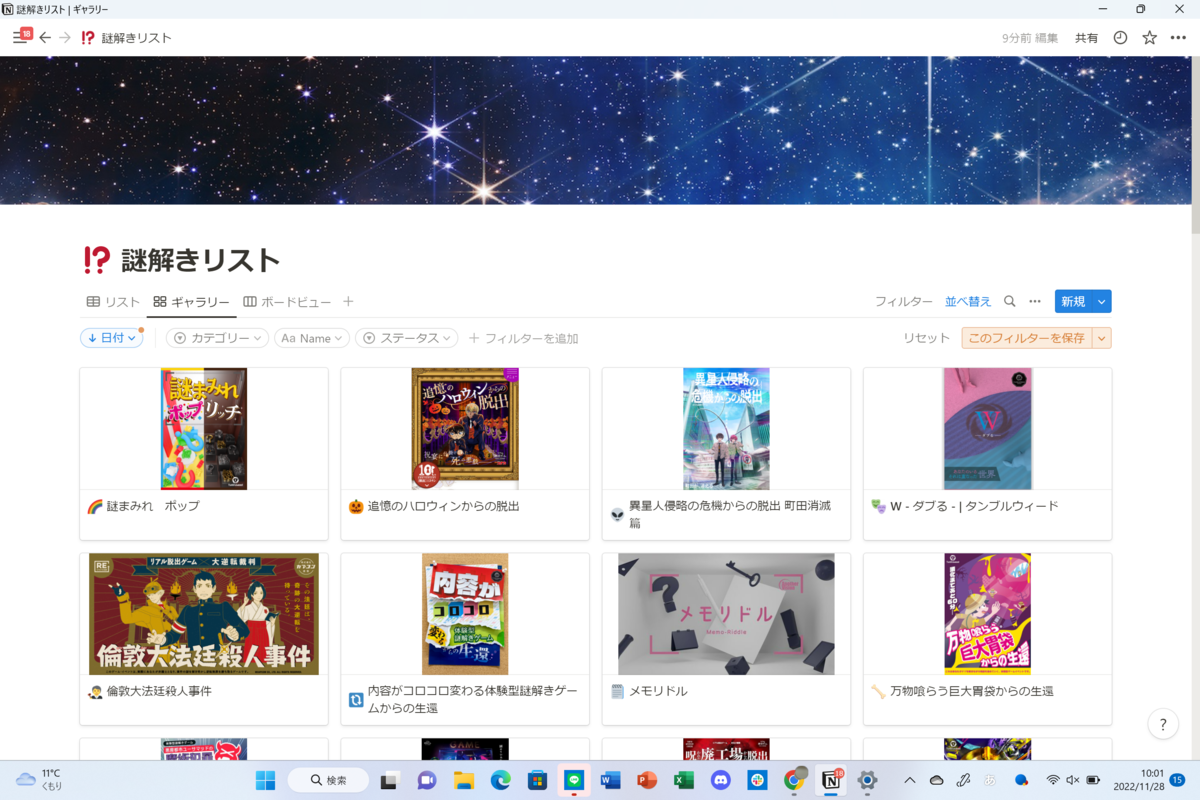Viewport: 1200px width, 800px height.
Task: Expand the 新規 button dropdown arrow
Action: [x=1101, y=301]
